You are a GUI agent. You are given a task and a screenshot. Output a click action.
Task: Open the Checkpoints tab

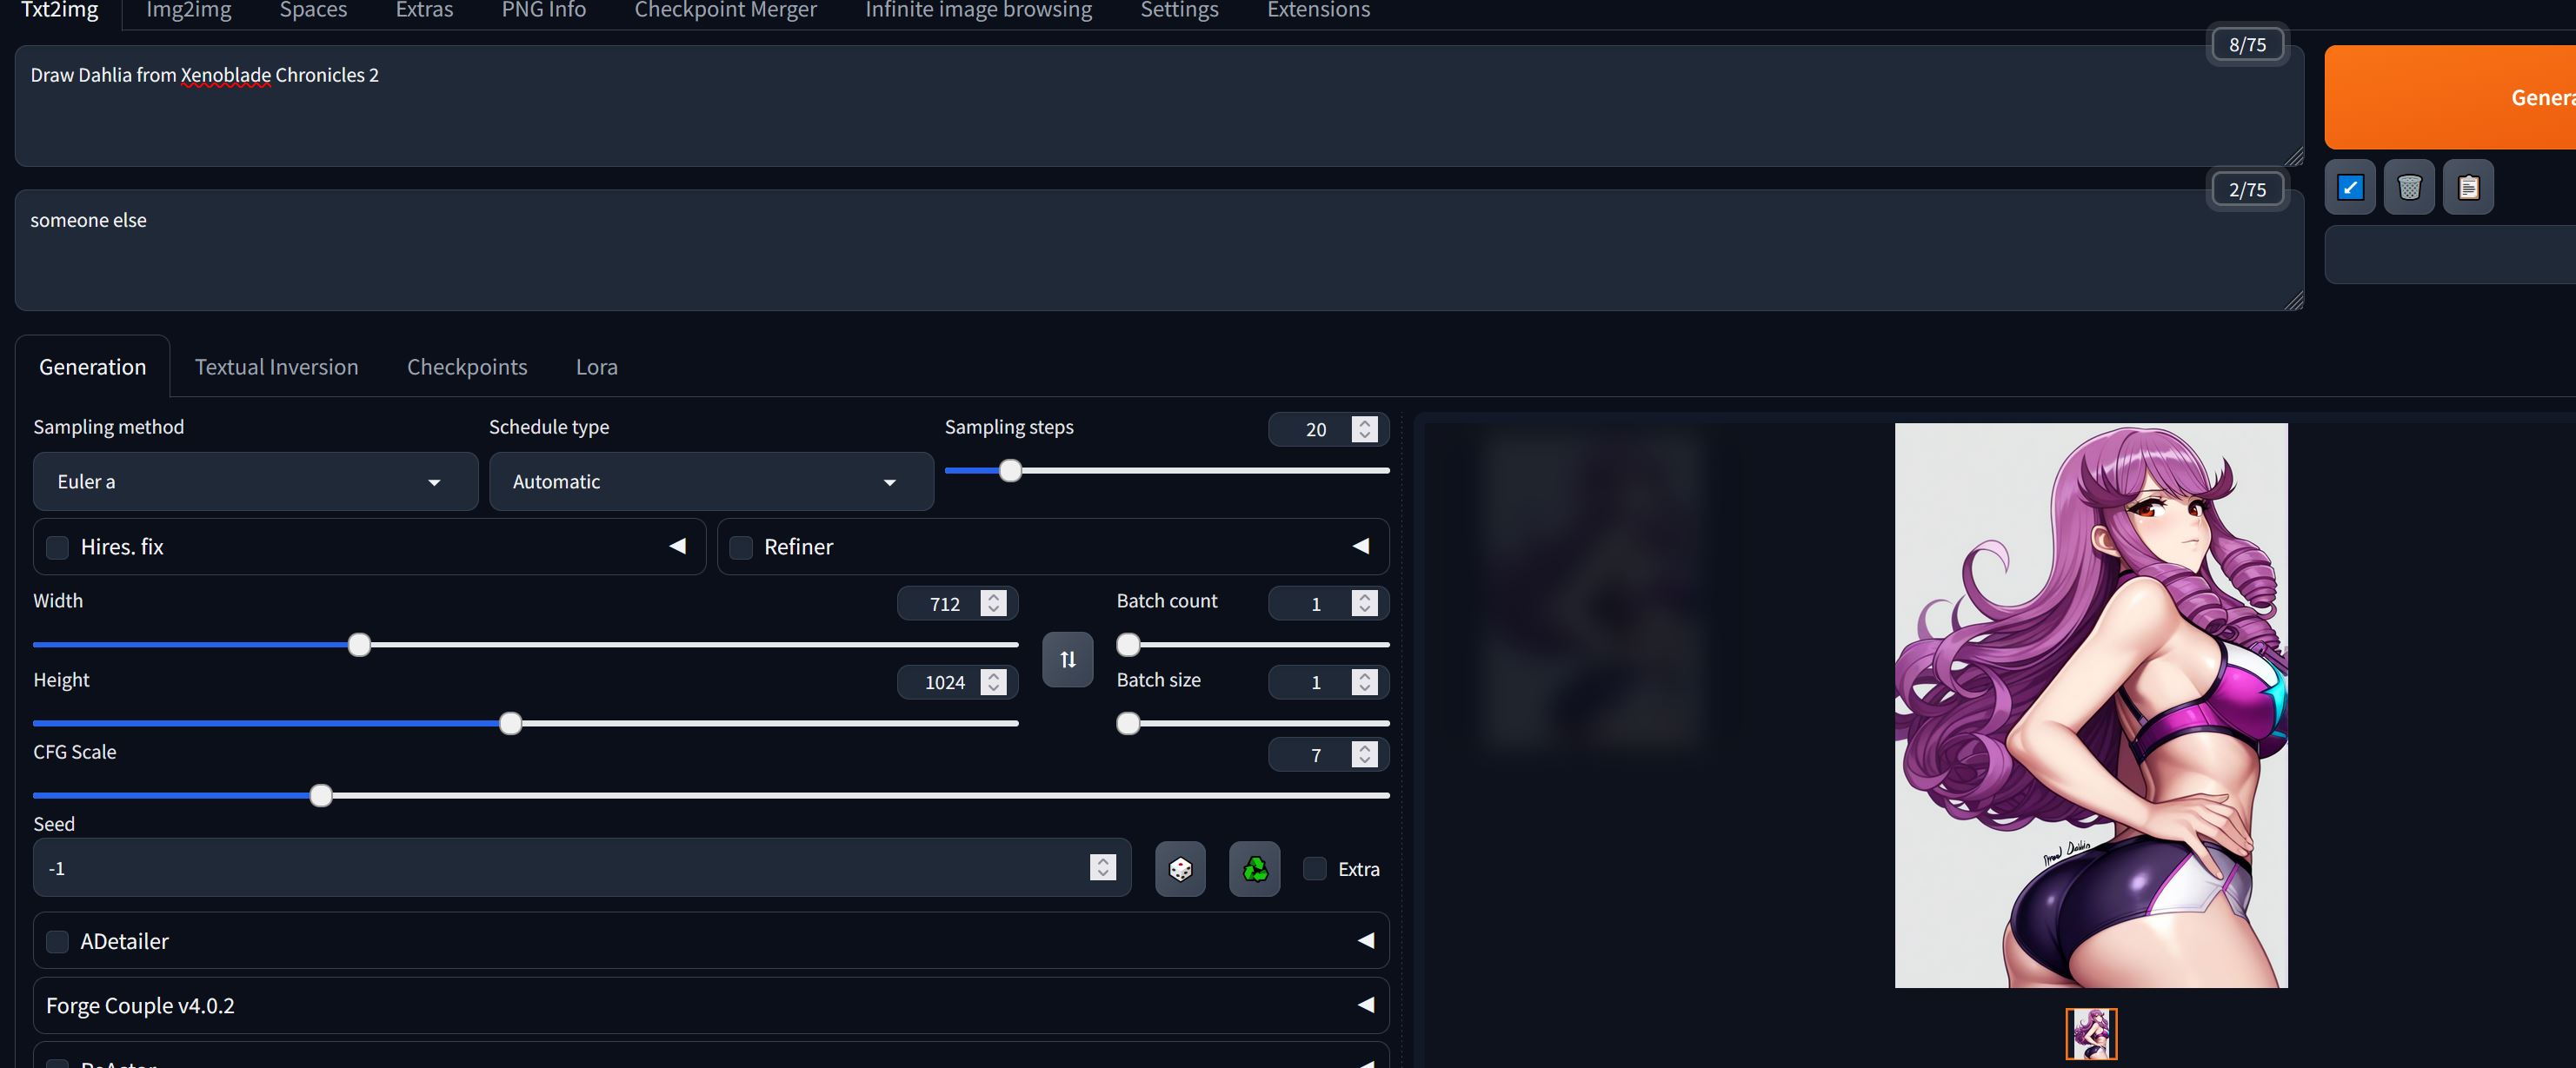tap(466, 367)
